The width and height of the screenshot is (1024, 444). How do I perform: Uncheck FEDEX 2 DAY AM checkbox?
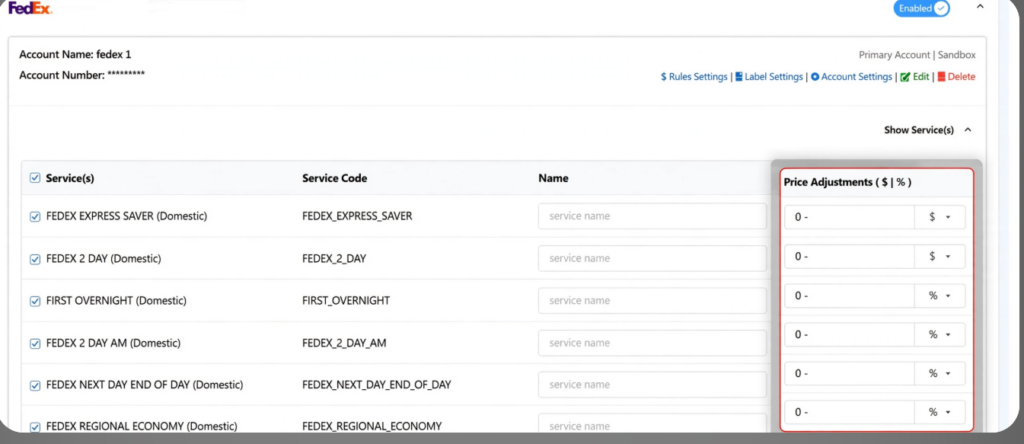click(35, 343)
